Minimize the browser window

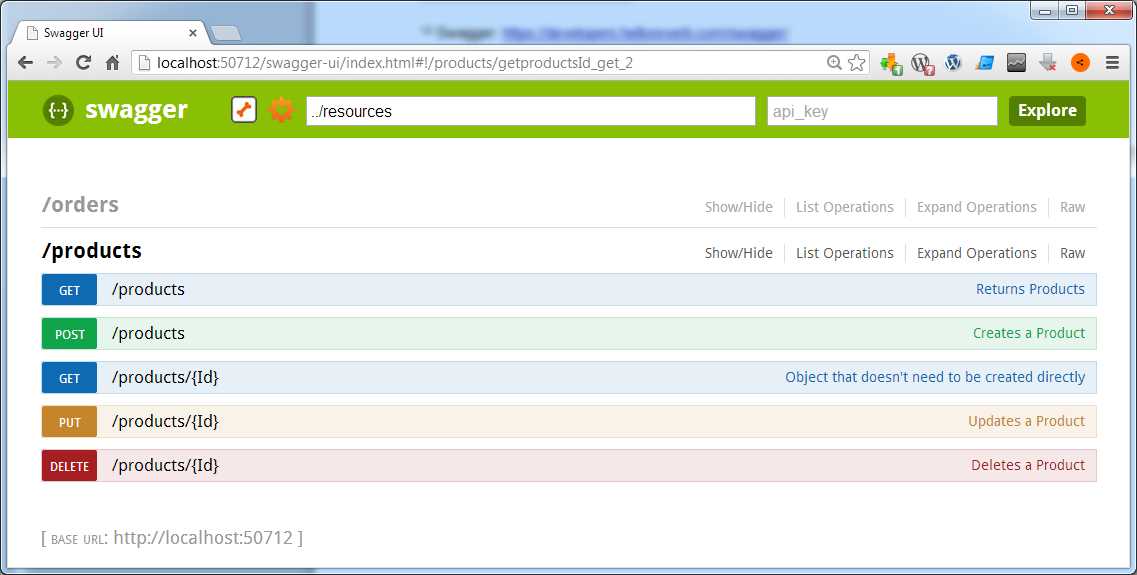tap(1045, 10)
